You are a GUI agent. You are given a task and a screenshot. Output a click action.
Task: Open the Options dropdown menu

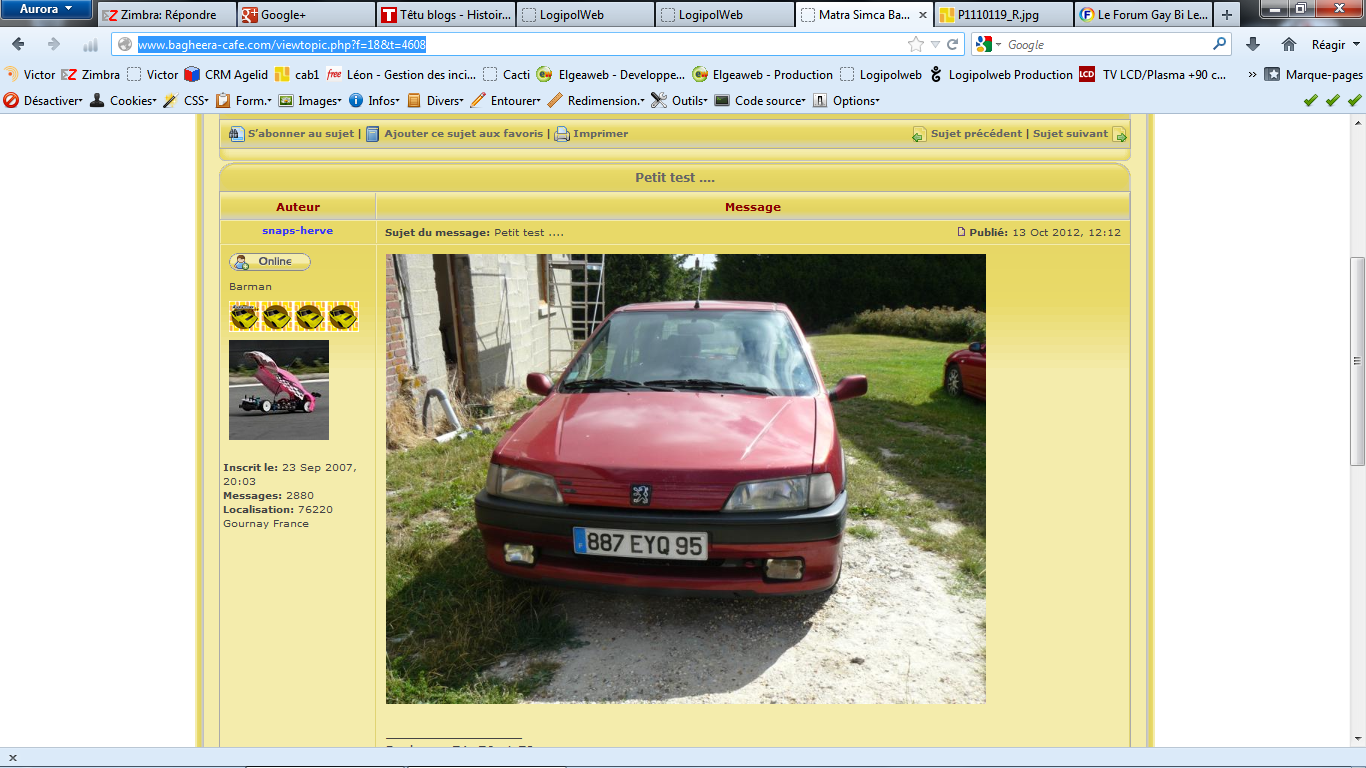tap(846, 100)
